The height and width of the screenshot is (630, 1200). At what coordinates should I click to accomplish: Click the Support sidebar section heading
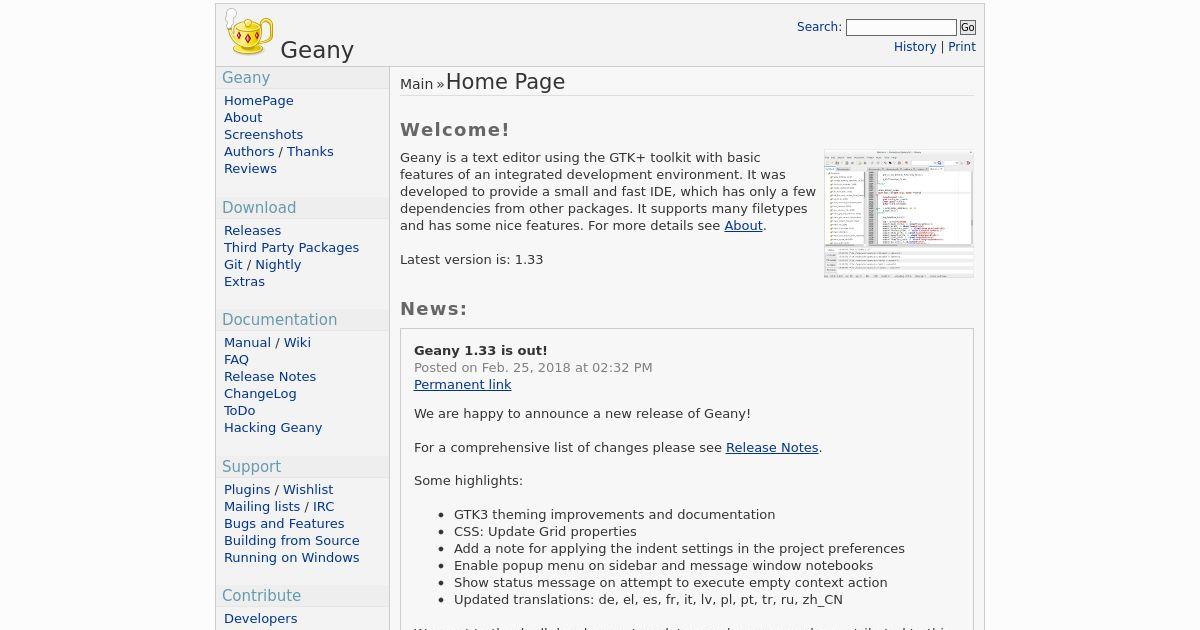coord(251,467)
